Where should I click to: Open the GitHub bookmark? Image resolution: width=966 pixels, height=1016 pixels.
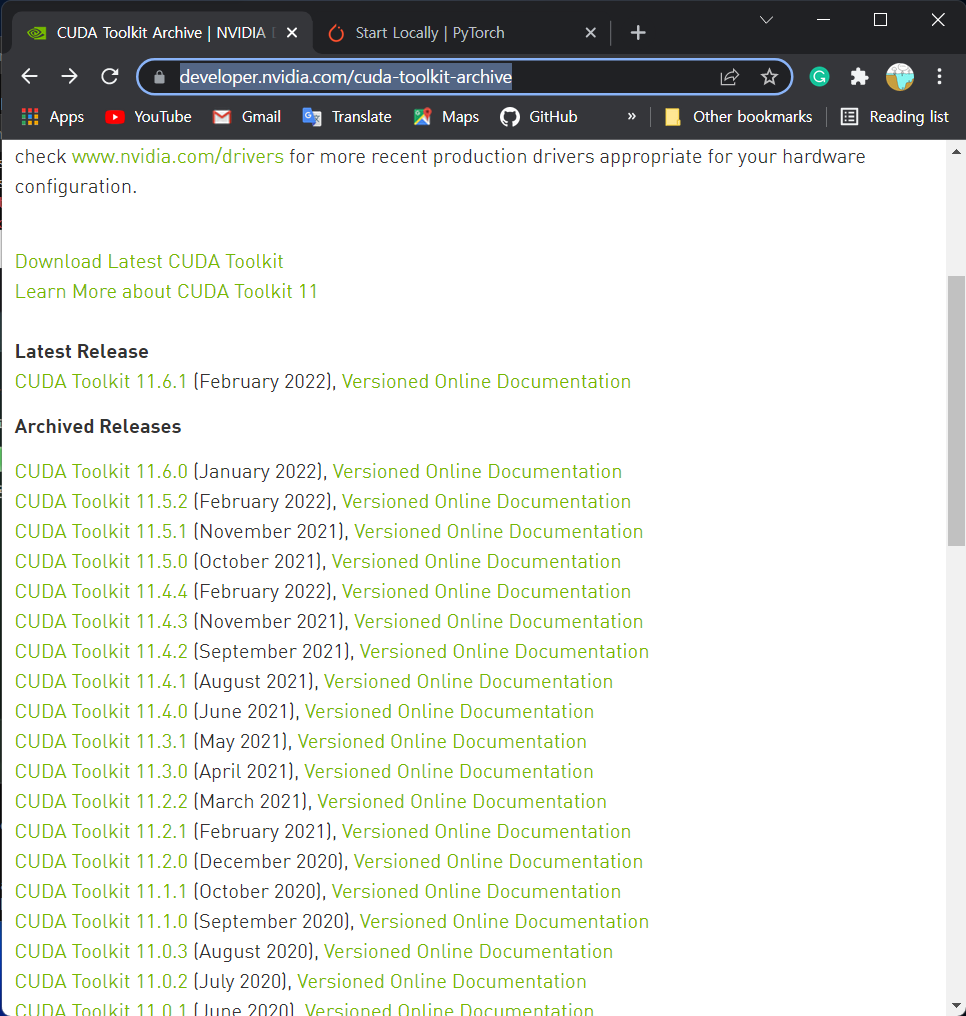click(538, 117)
